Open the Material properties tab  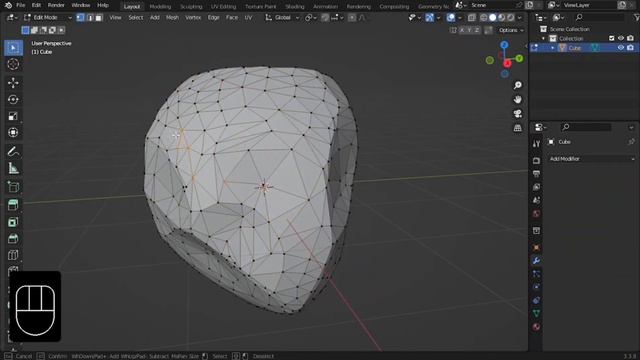click(536, 327)
